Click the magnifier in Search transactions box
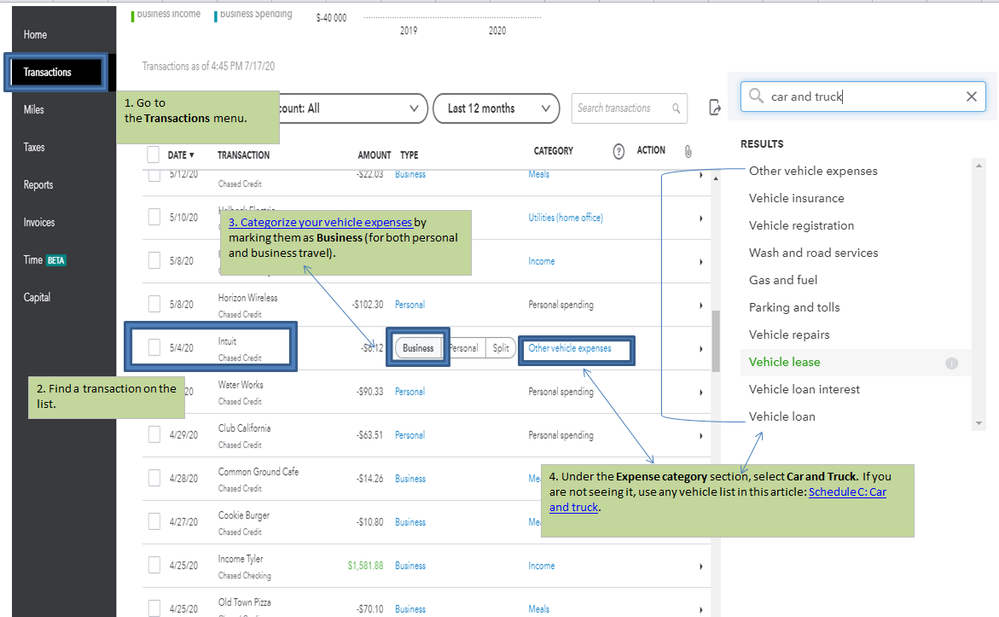 pyautogui.click(x=676, y=108)
